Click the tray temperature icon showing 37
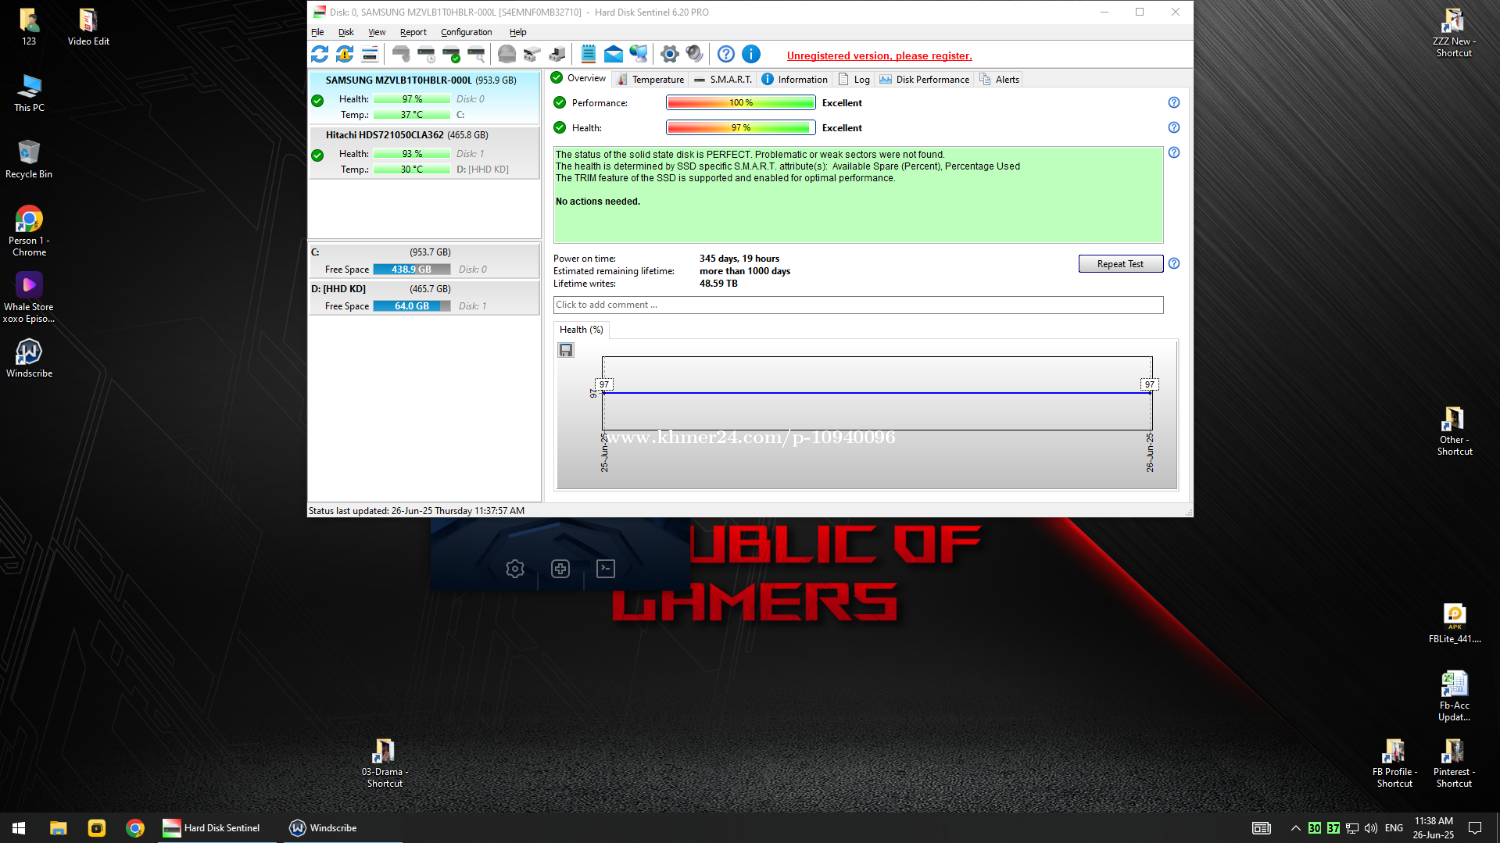The width and height of the screenshot is (1500, 843). (x=1333, y=828)
